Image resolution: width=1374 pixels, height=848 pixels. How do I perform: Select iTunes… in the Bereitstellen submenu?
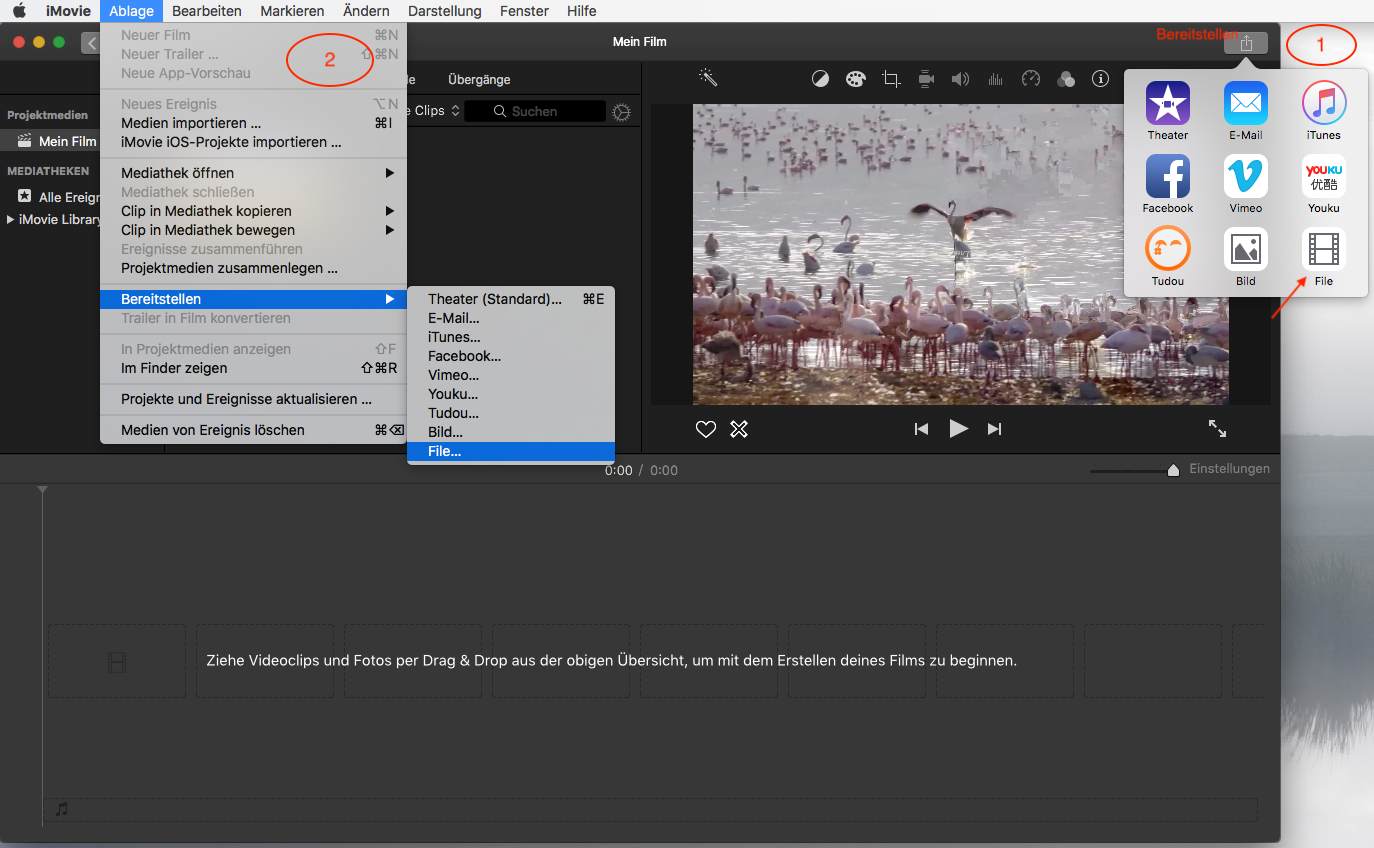tap(511, 337)
